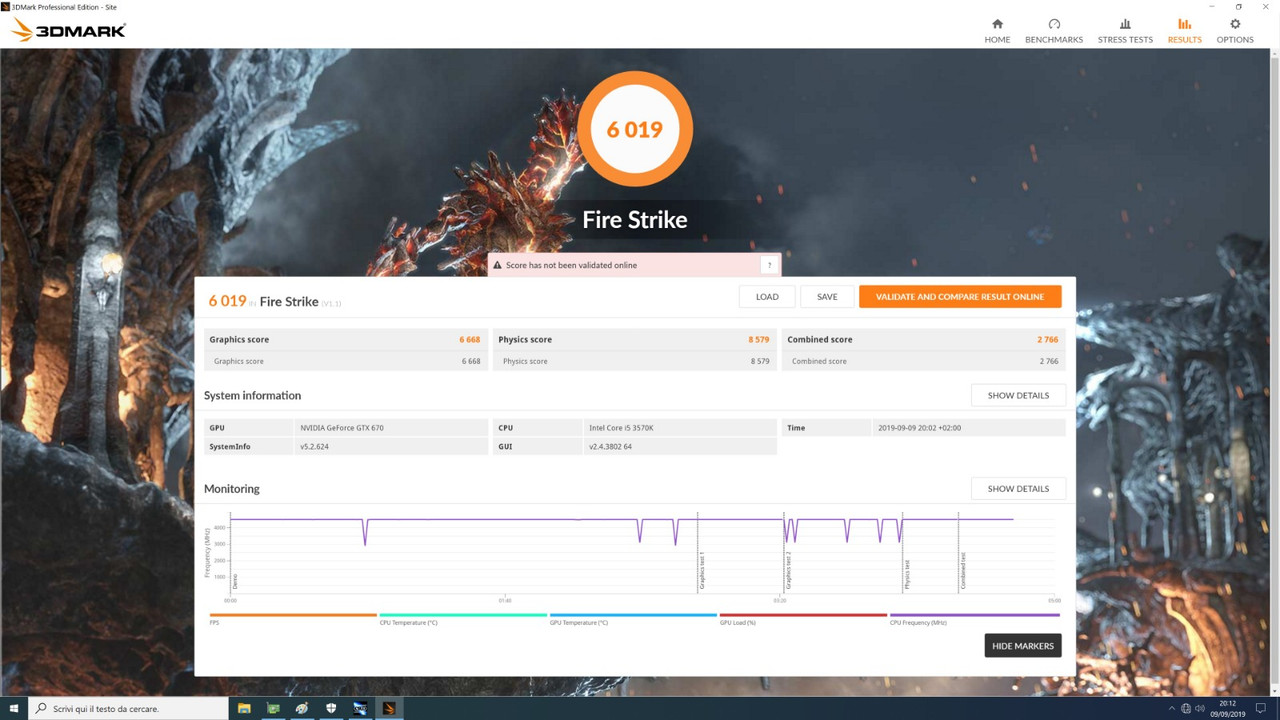Image resolution: width=1280 pixels, height=720 pixels.
Task: Open the Windows Start menu
Action: point(14,708)
